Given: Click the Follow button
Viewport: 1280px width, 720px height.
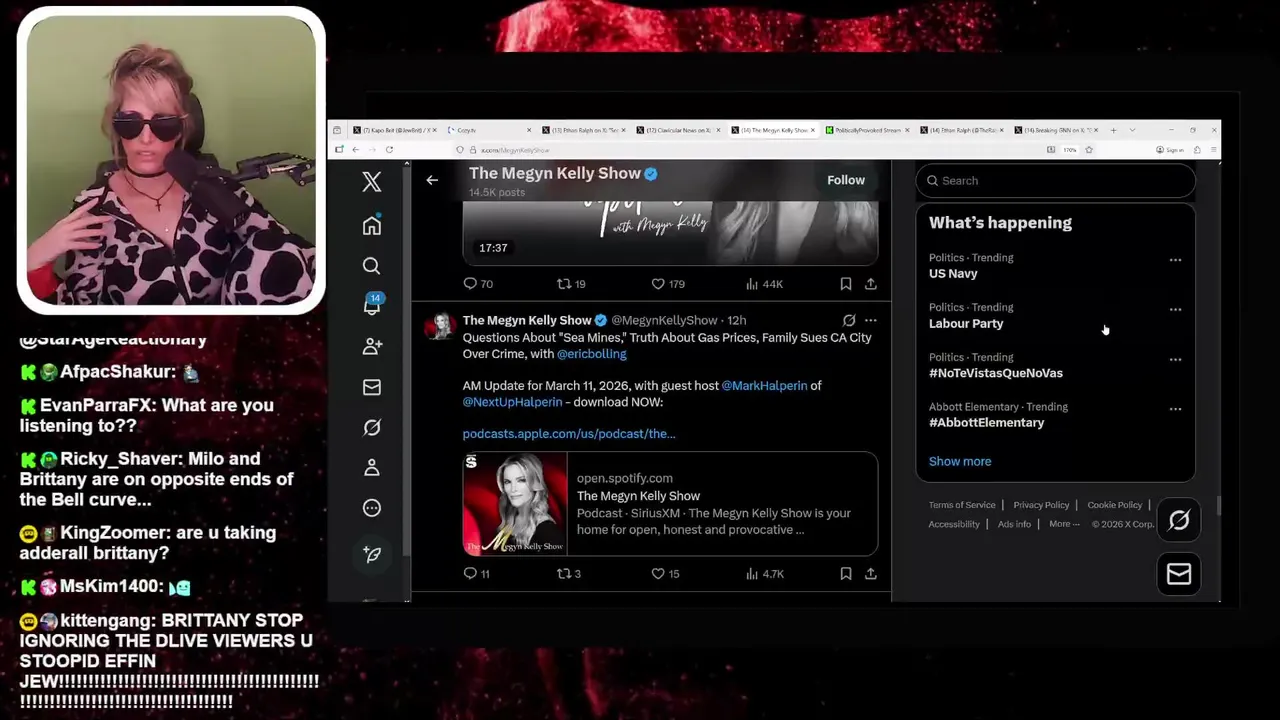Looking at the screenshot, I should pos(846,180).
